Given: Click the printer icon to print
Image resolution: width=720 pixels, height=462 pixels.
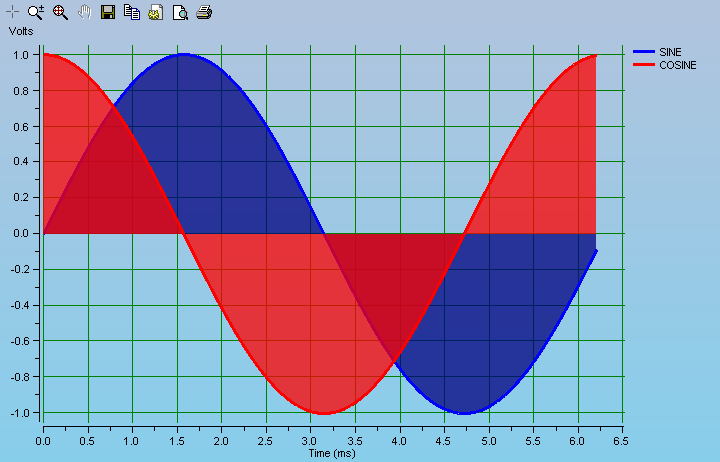Looking at the screenshot, I should tap(204, 12).
